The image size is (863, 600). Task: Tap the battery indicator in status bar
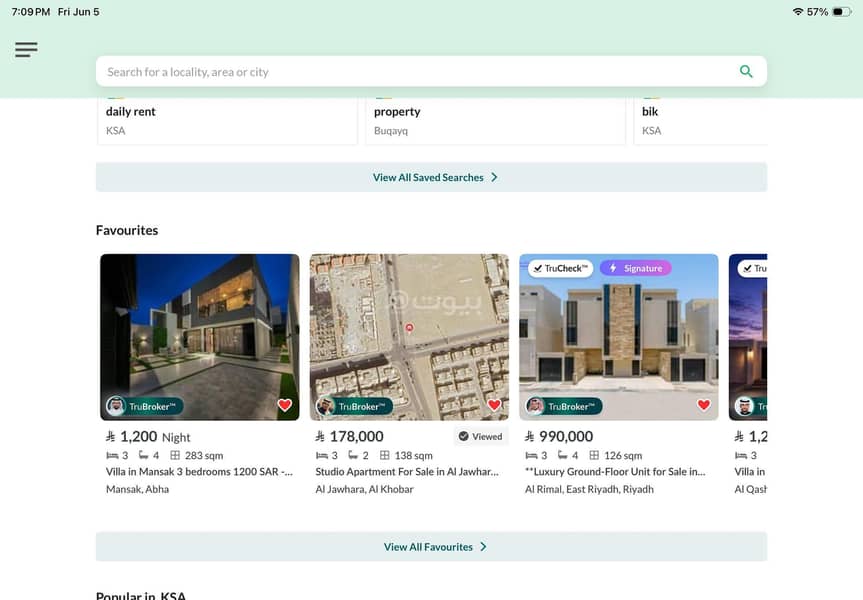pyautogui.click(x=842, y=12)
